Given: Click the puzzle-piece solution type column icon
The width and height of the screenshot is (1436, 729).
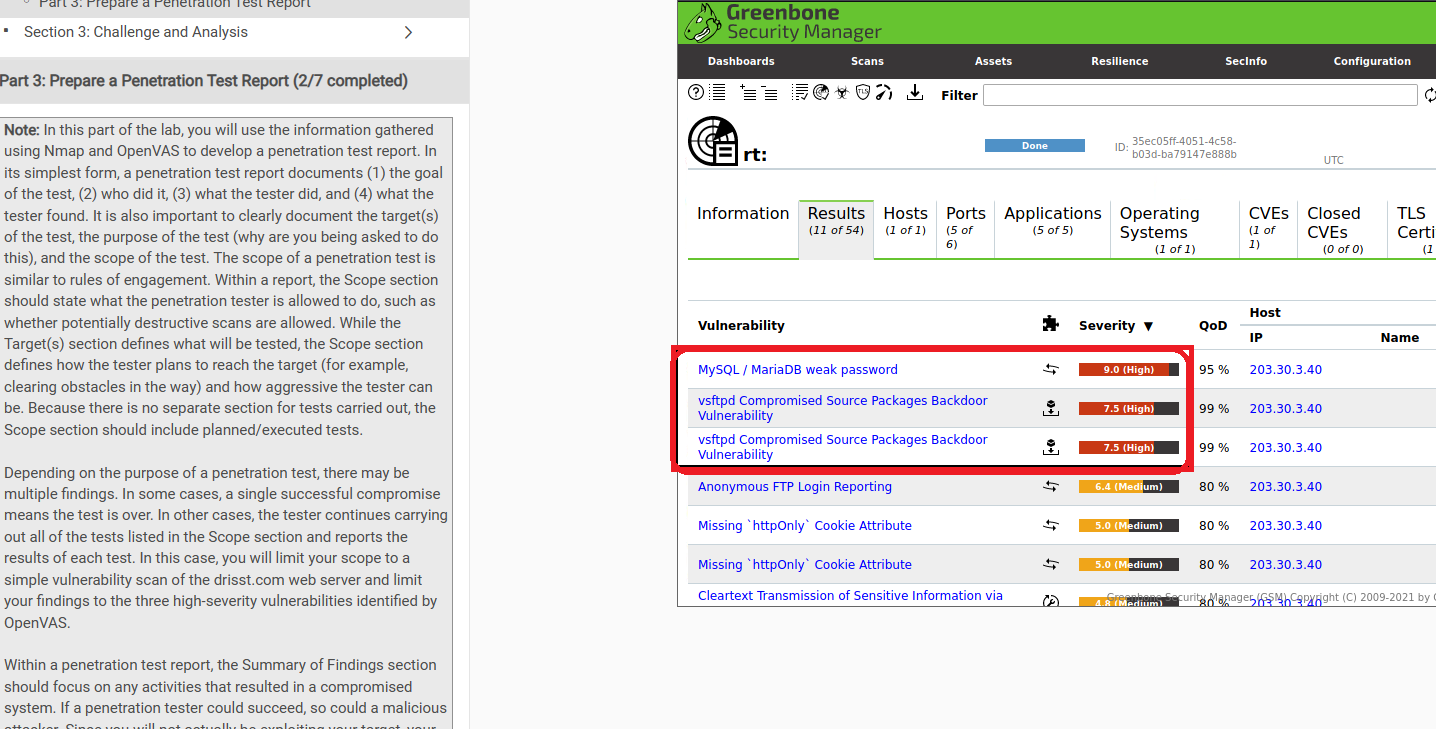Looking at the screenshot, I should [x=1050, y=323].
